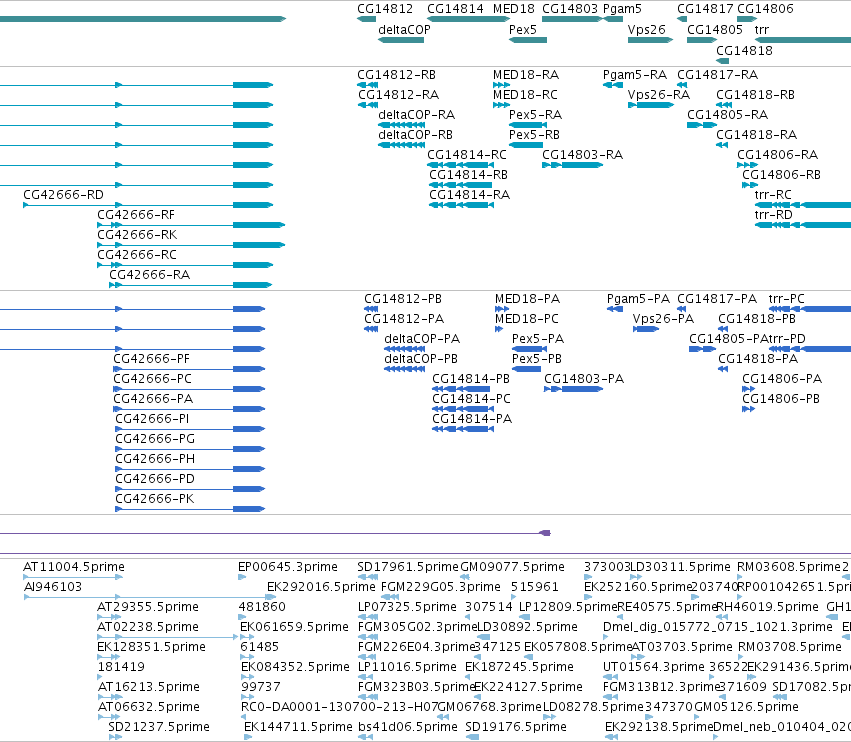Select the Pgam5 gene label
Image resolution: width=851 pixels, height=742 pixels.
(x=622, y=9)
